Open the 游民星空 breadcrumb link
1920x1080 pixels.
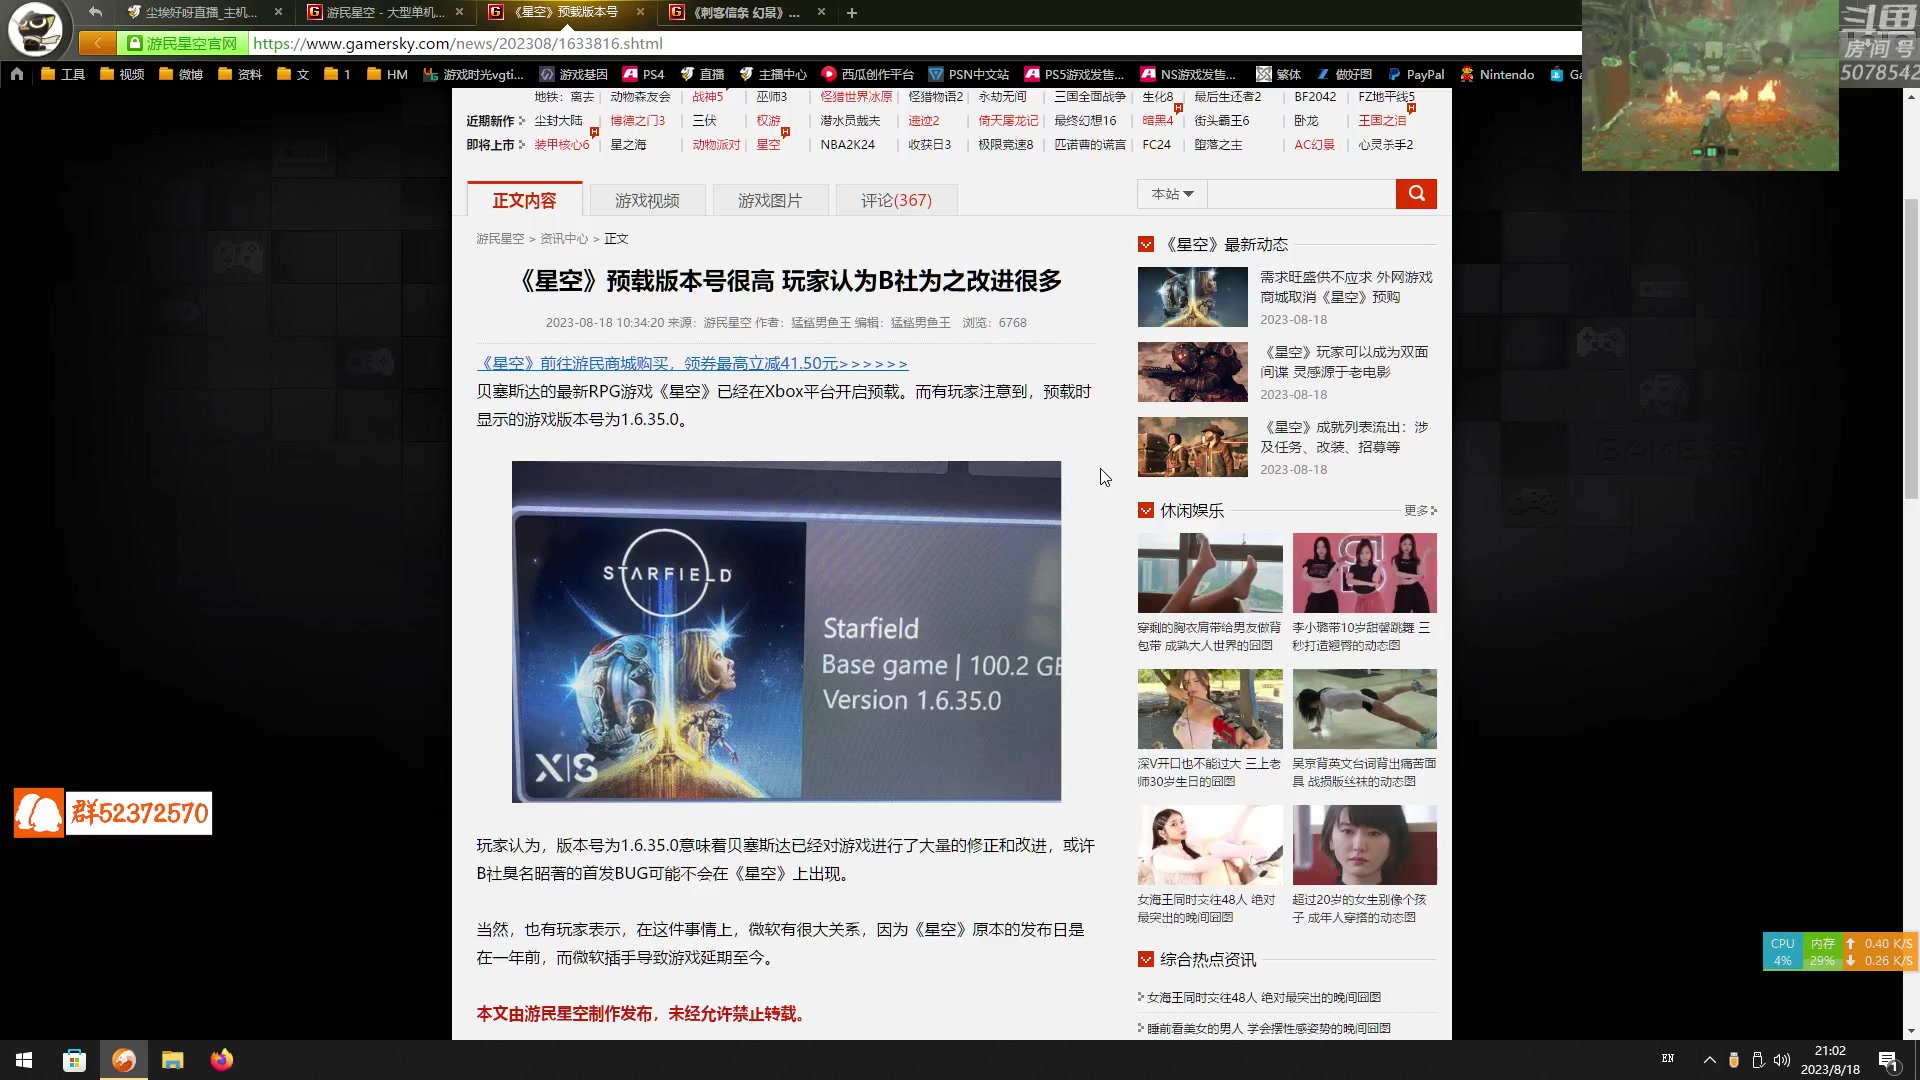coord(500,238)
